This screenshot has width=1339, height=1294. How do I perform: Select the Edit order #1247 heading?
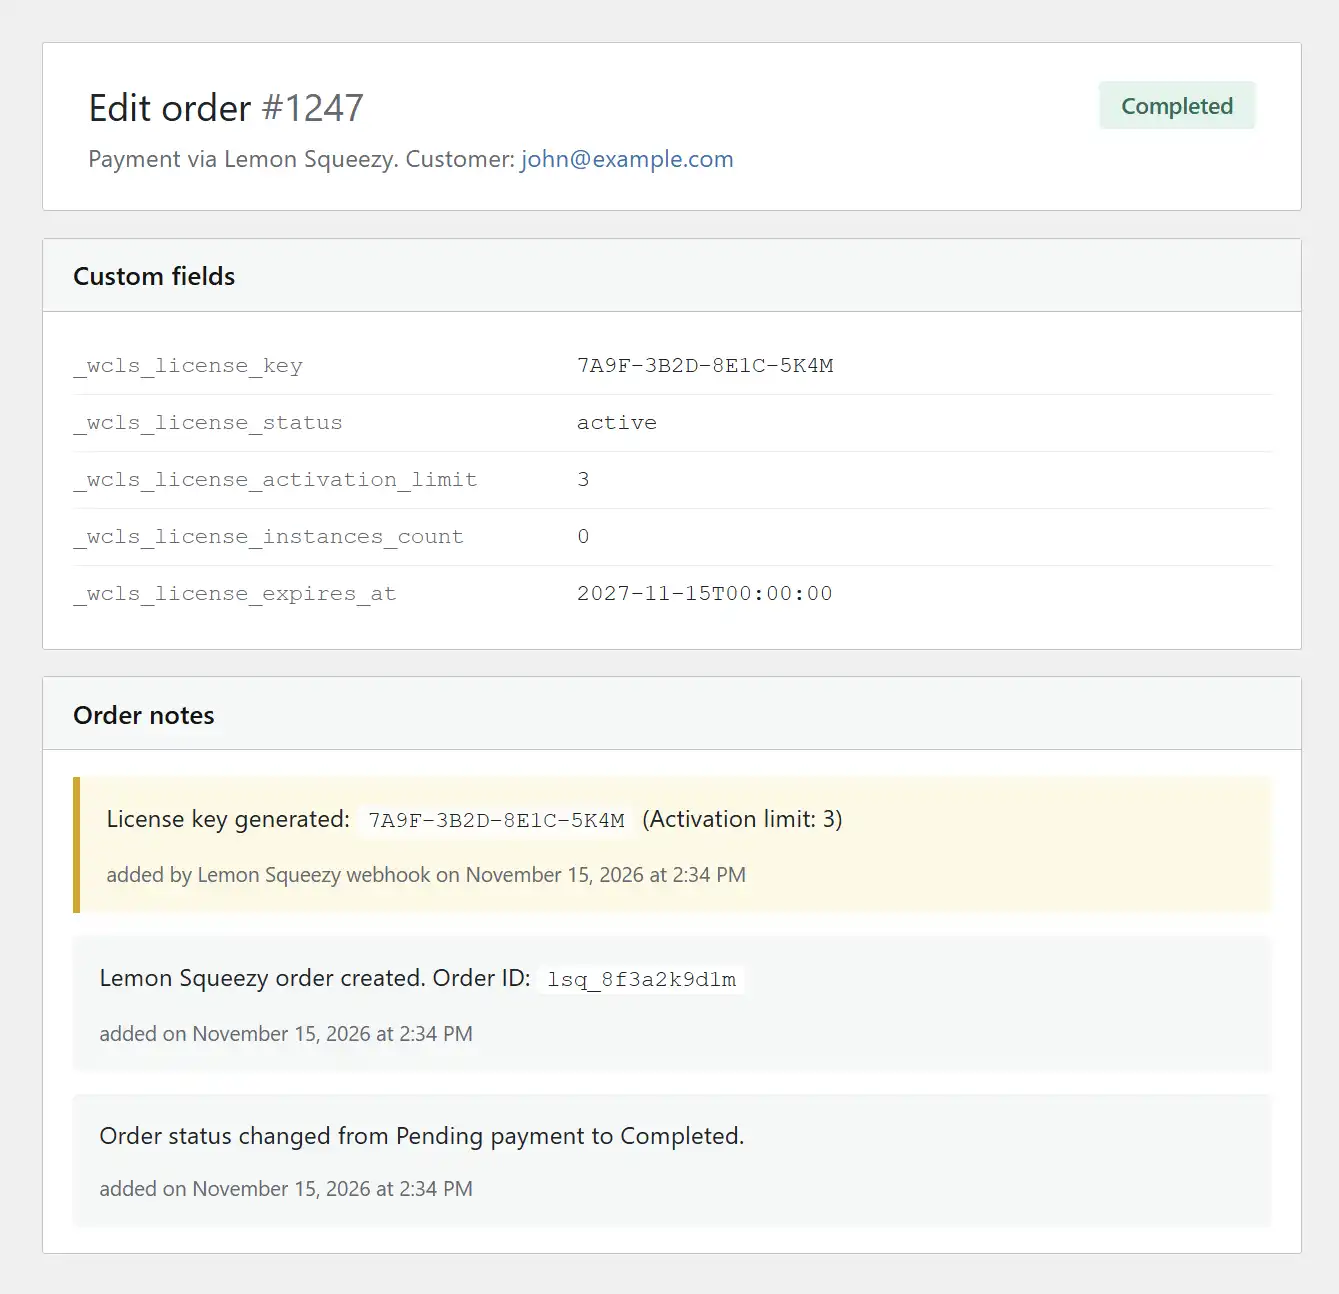tap(168, 107)
